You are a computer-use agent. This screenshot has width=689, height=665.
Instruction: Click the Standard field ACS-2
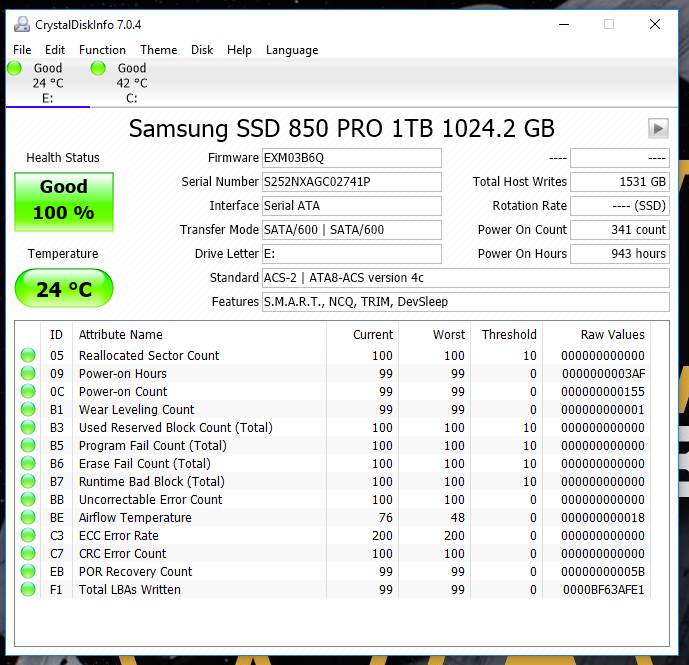pyautogui.click(x=466, y=278)
